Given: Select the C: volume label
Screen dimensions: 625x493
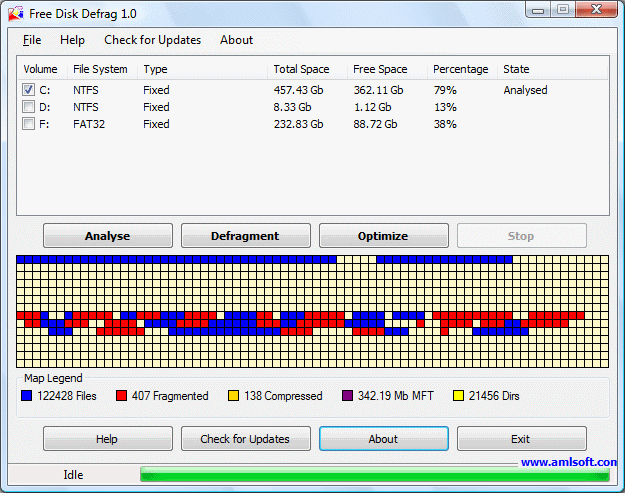Looking at the screenshot, I should [x=45, y=90].
